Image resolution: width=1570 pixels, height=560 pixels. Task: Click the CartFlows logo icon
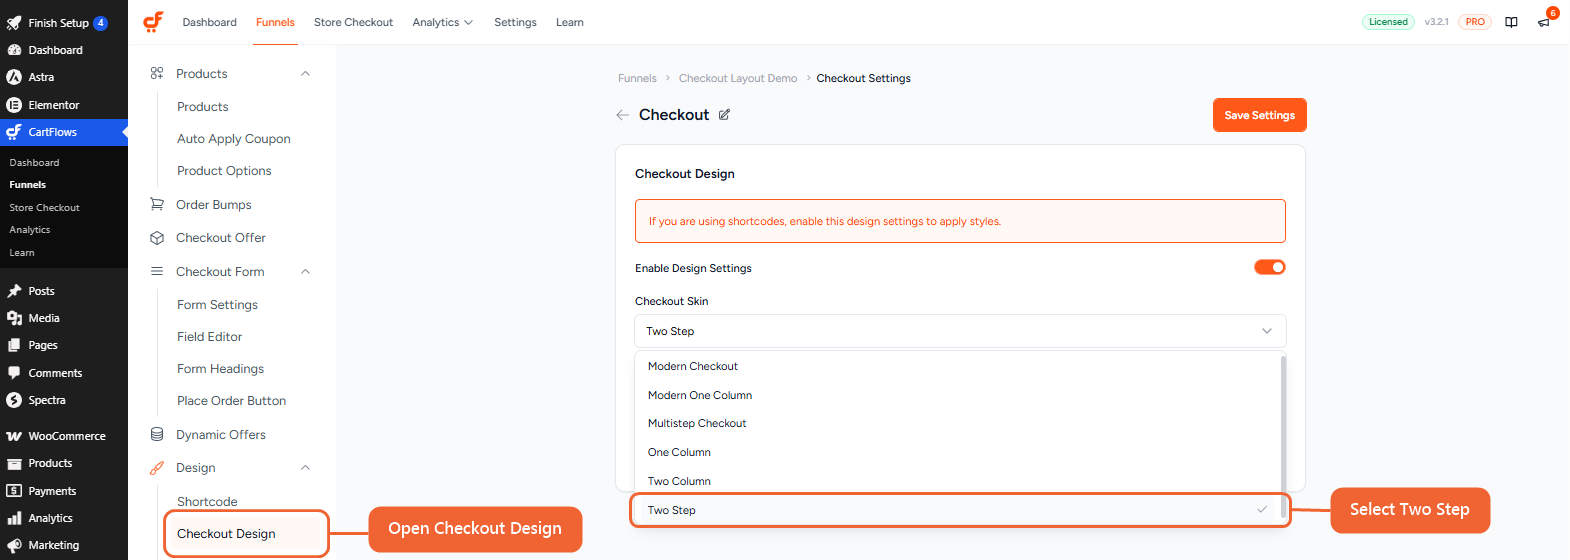(153, 21)
